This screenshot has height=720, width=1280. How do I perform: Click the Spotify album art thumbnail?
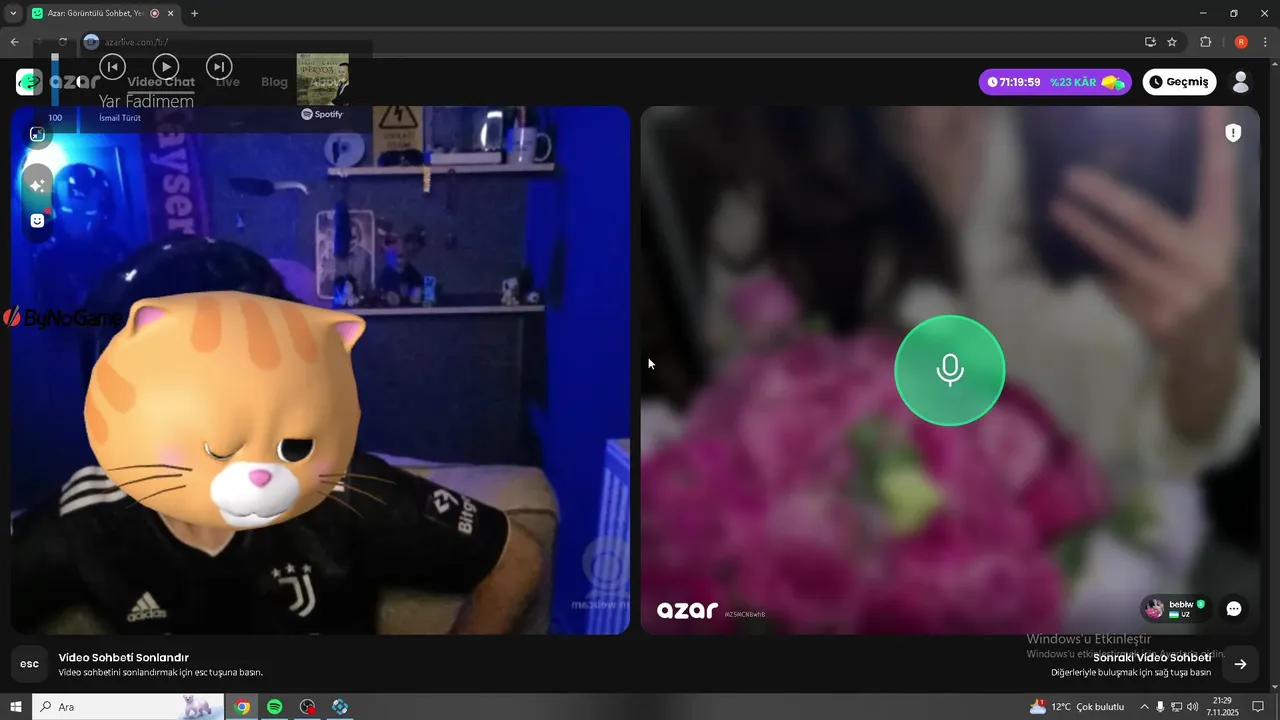click(x=323, y=79)
